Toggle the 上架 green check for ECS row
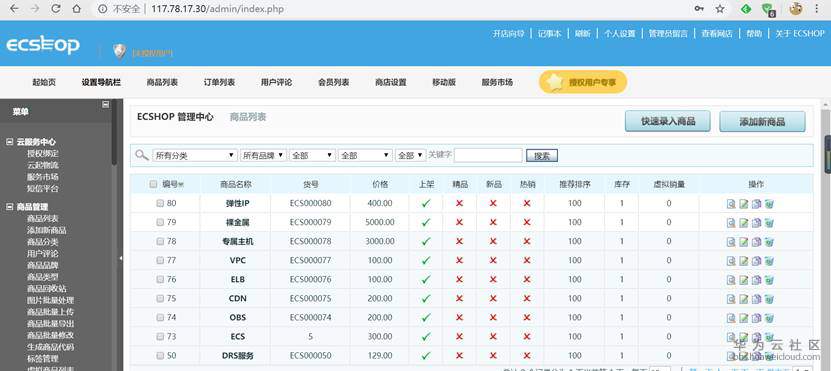Image resolution: width=831 pixels, height=371 pixels. [426, 337]
